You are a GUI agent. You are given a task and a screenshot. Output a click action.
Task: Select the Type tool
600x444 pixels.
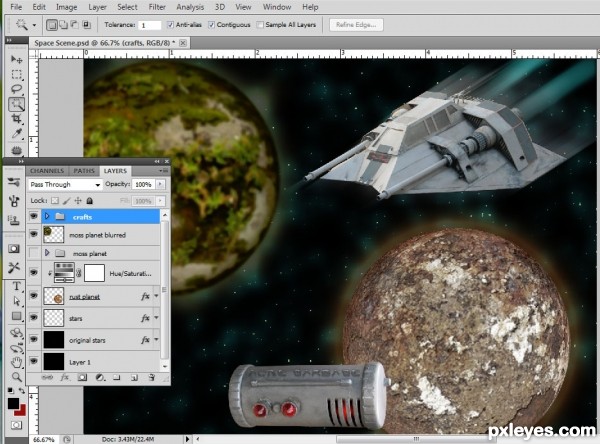click(16, 286)
